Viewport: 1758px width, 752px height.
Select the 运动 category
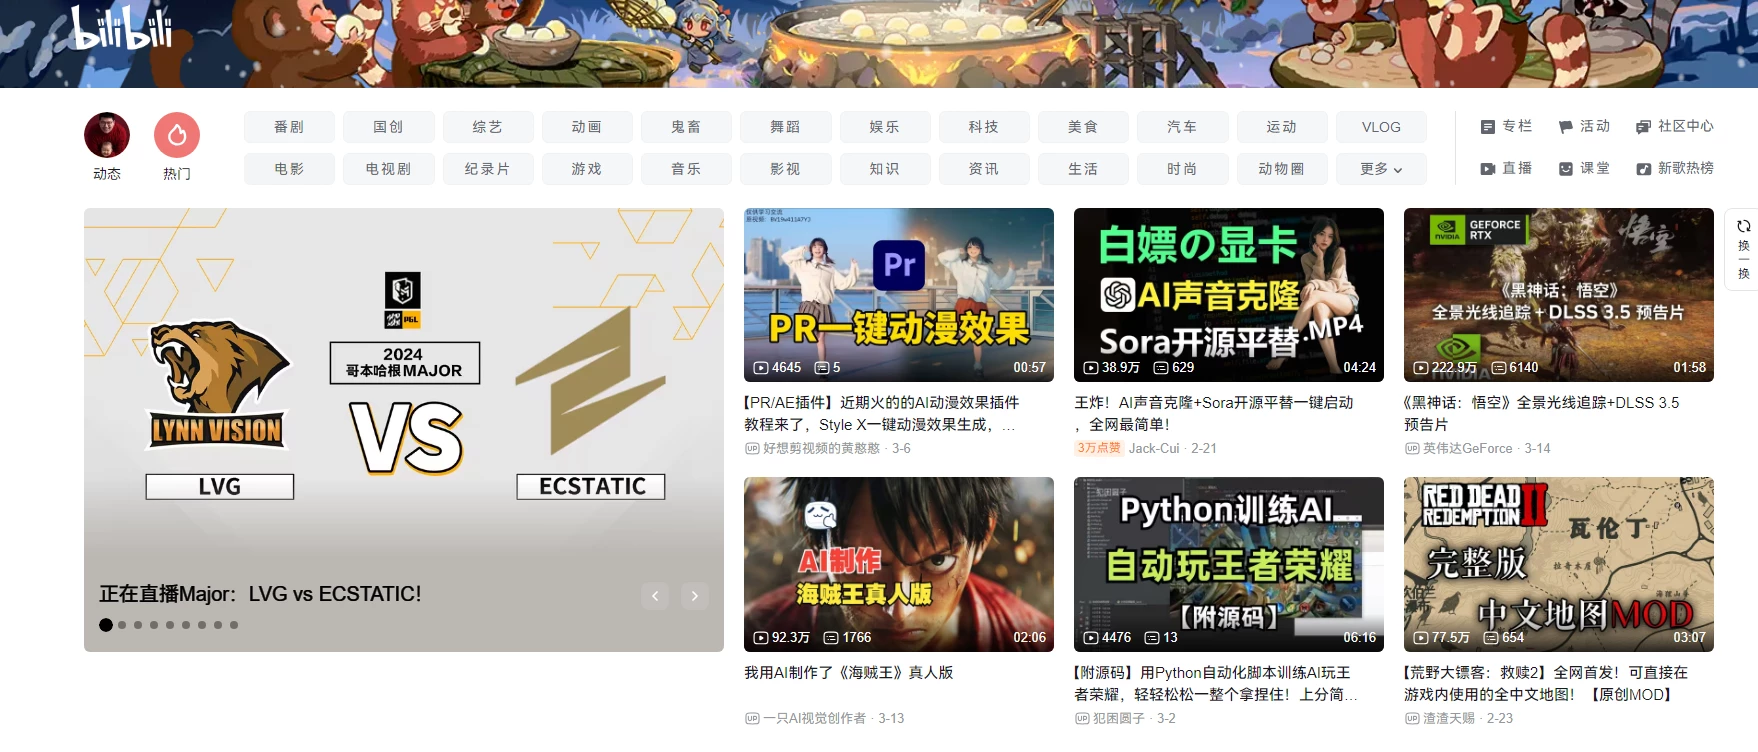coord(1282,127)
